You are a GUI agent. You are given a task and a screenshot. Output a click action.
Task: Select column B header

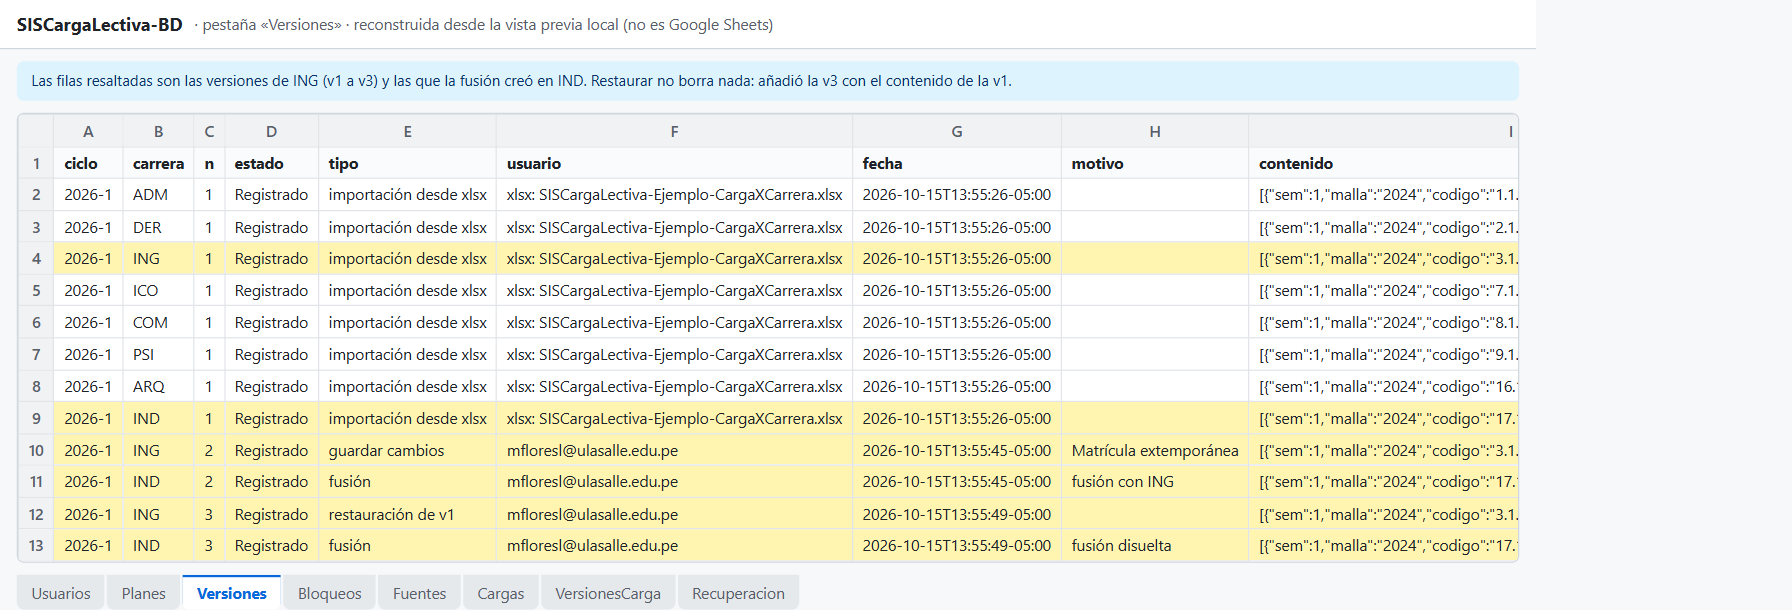158,131
